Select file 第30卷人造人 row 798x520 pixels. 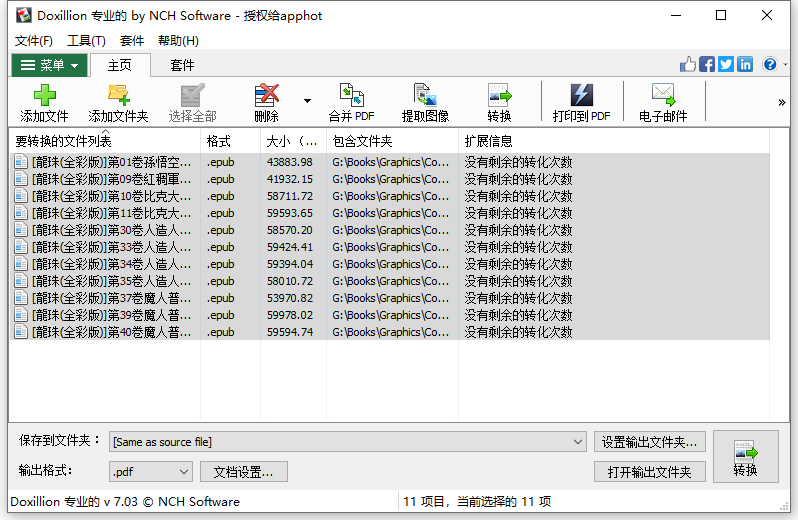[390, 230]
